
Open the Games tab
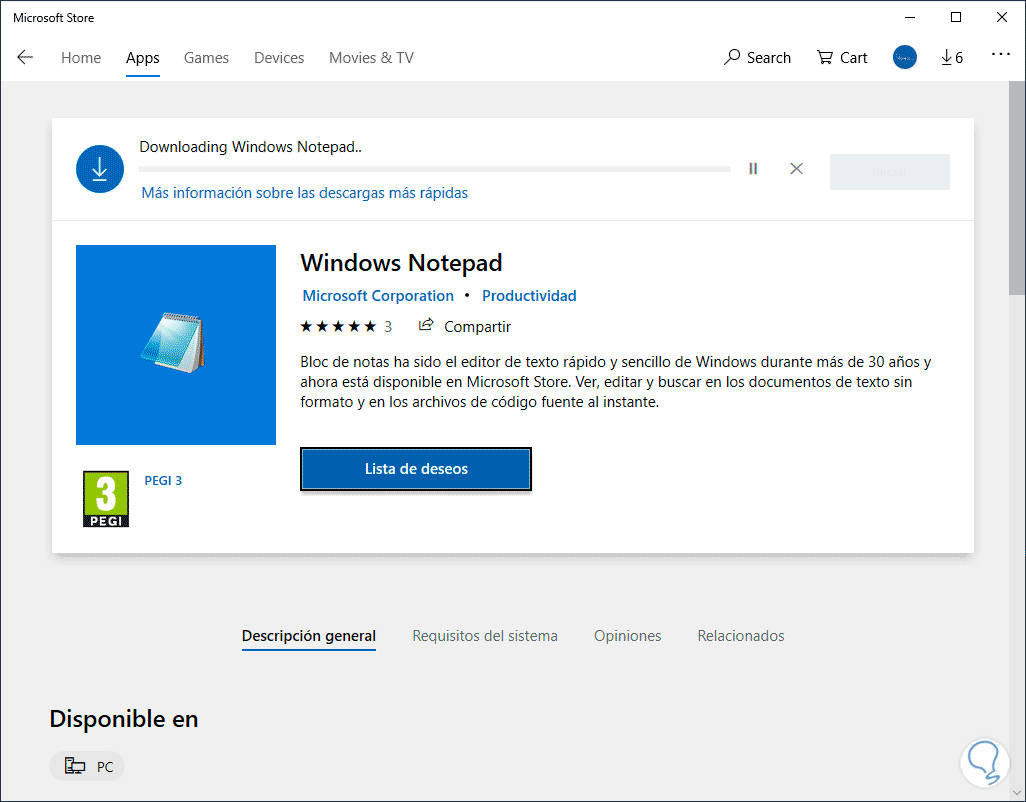(206, 58)
